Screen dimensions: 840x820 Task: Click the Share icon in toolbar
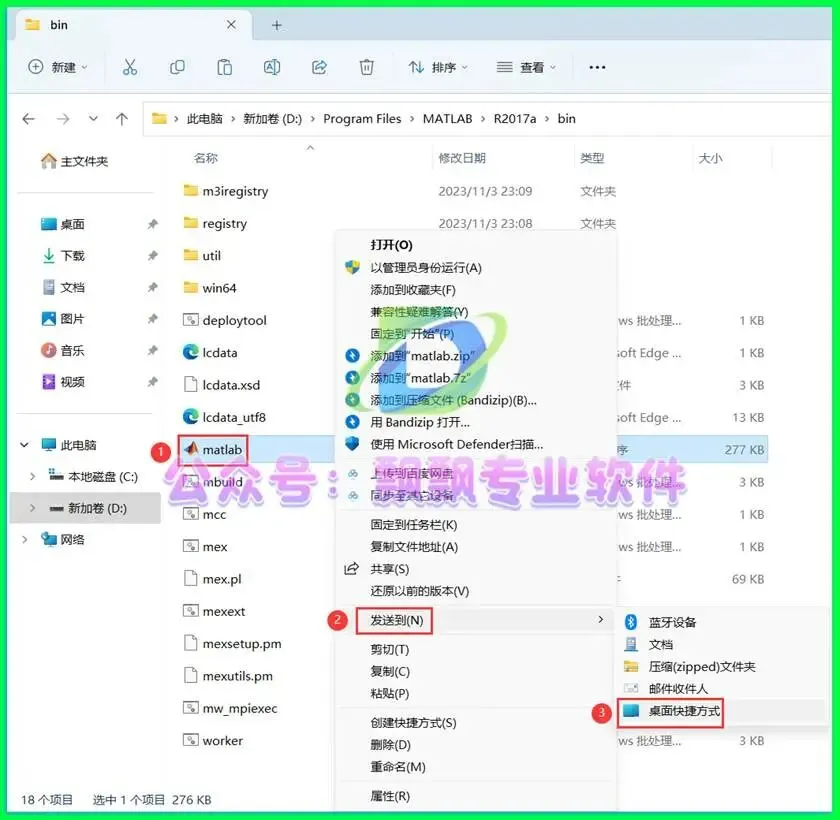click(x=319, y=67)
